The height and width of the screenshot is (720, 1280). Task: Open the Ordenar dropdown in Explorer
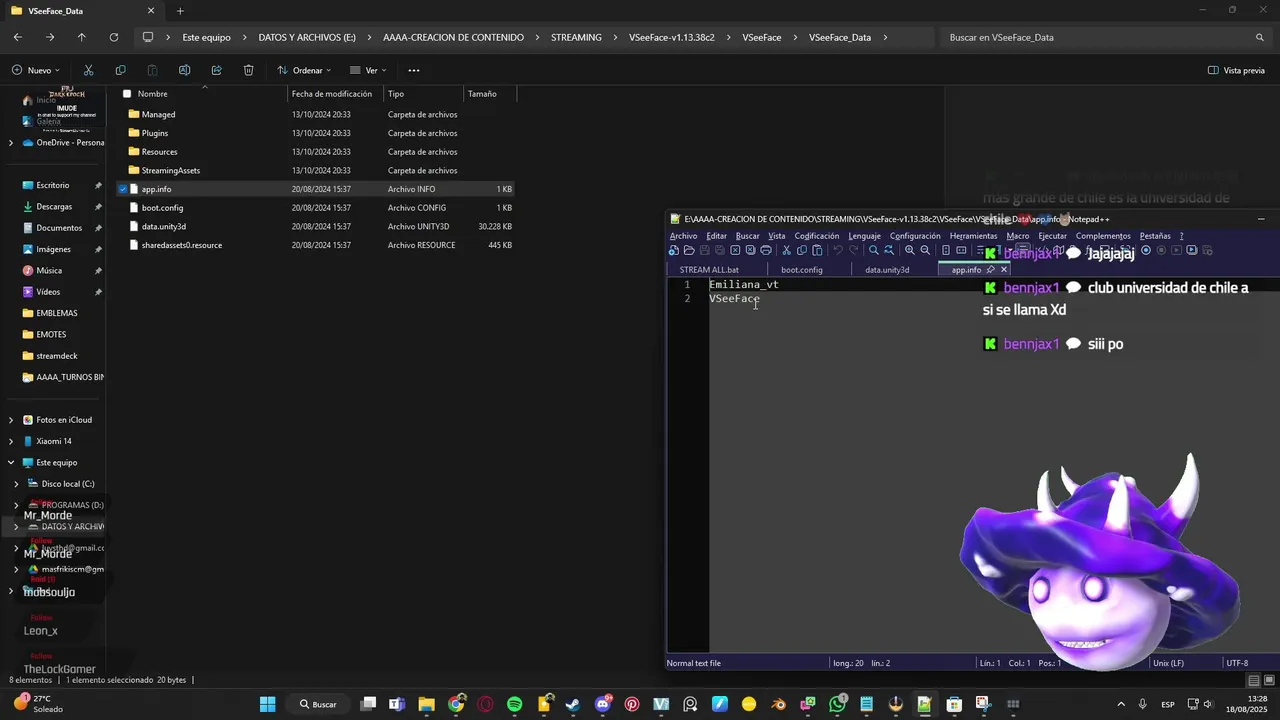click(304, 70)
